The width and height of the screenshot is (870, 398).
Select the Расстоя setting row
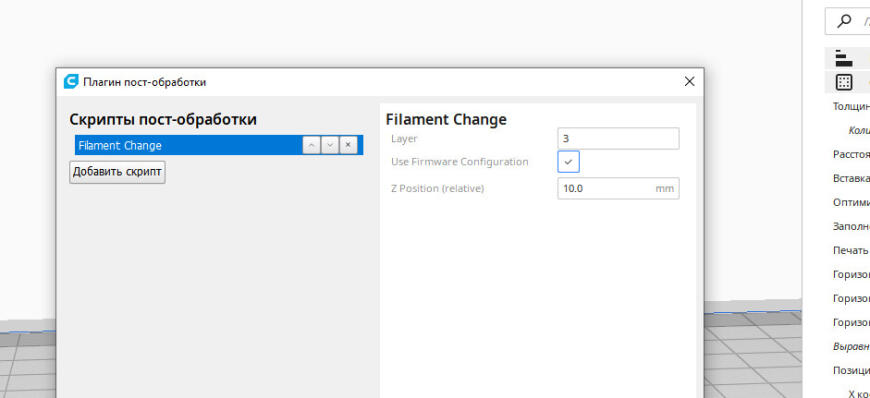click(851, 154)
